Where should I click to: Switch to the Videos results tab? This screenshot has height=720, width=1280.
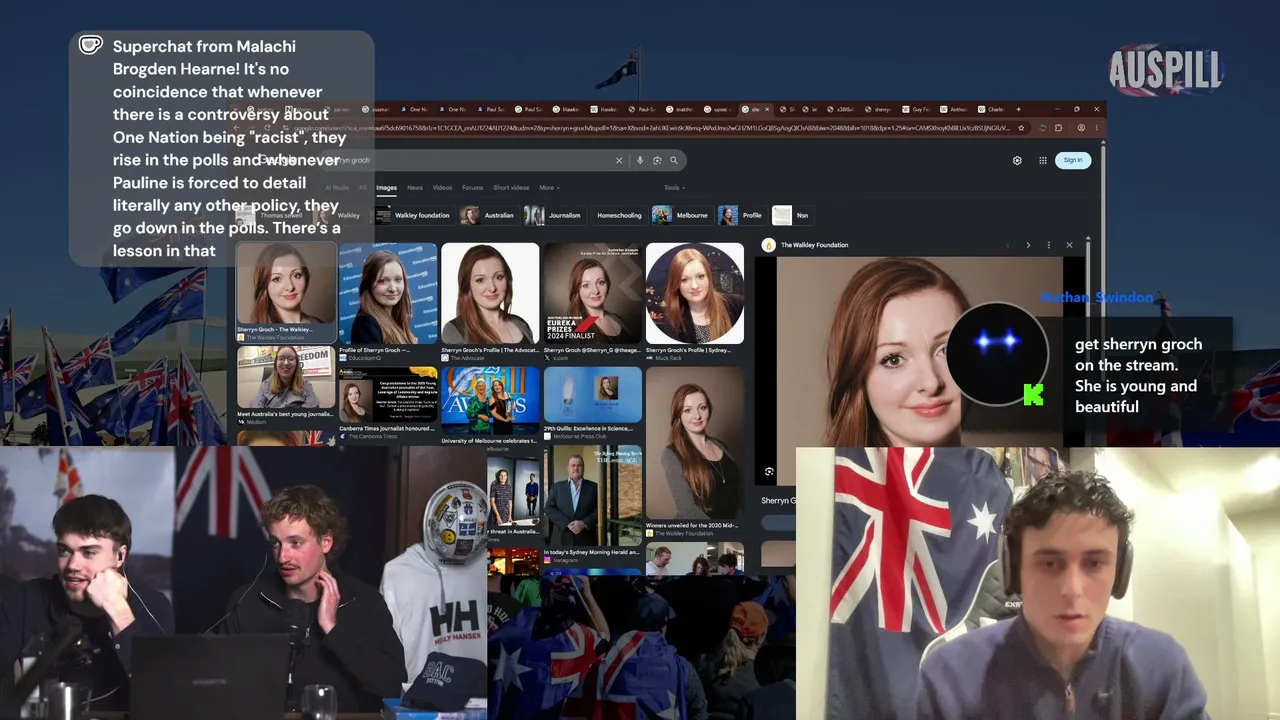442,188
